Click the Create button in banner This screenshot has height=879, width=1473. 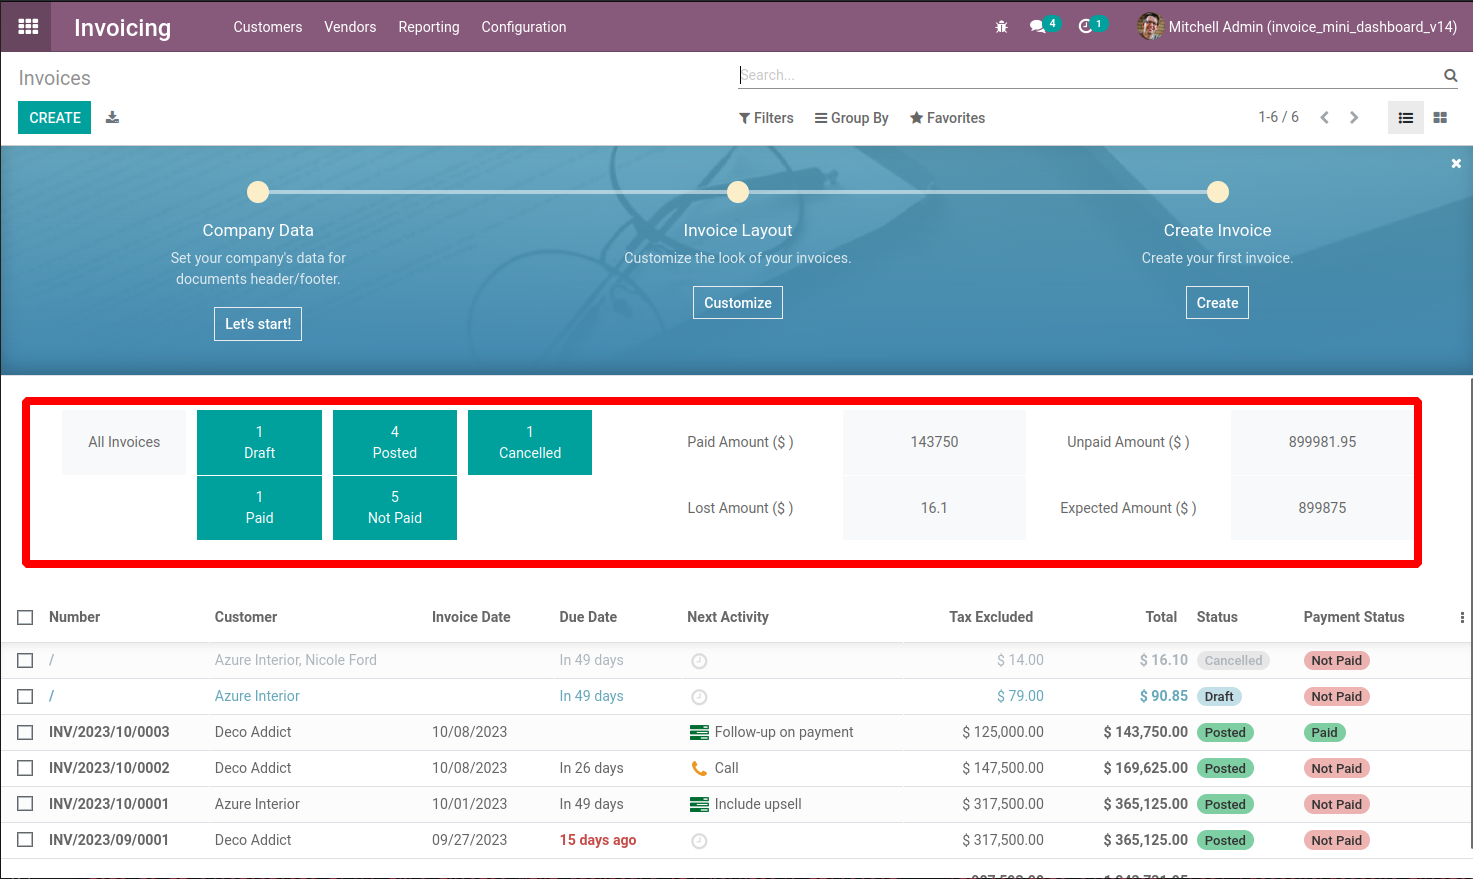(x=1218, y=303)
